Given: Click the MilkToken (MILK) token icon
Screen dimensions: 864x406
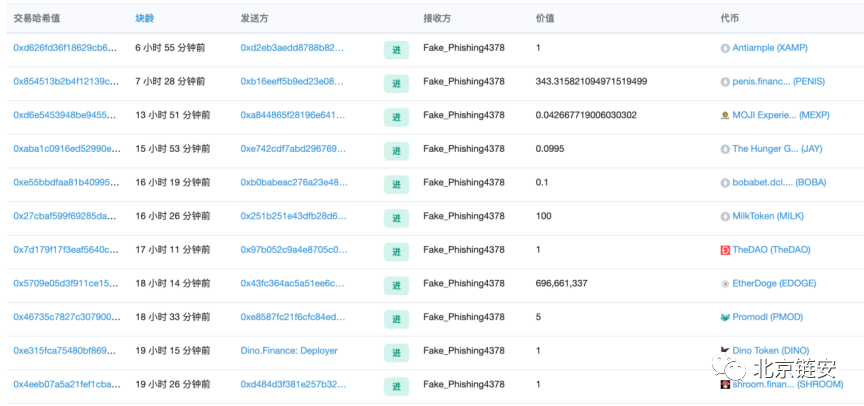Looking at the screenshot, I should tap(725, 216).
